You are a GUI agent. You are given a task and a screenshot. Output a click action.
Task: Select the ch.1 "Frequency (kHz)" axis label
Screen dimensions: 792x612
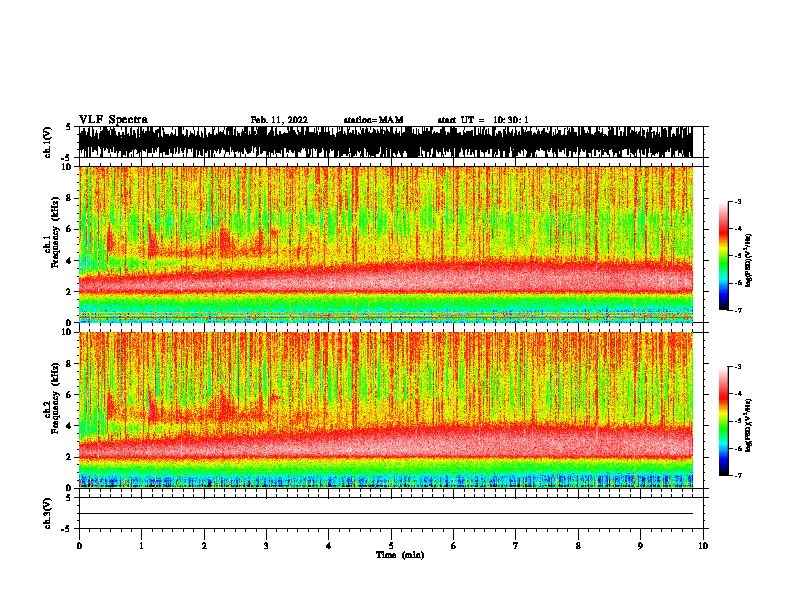click(55, 233)
